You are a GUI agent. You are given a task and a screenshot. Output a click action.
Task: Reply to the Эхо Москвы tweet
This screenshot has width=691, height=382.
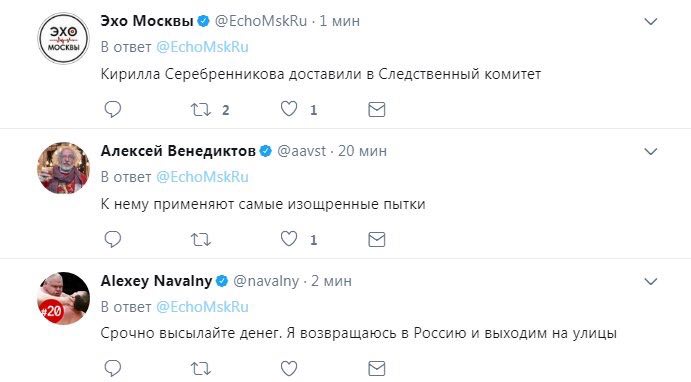[112, 109]
